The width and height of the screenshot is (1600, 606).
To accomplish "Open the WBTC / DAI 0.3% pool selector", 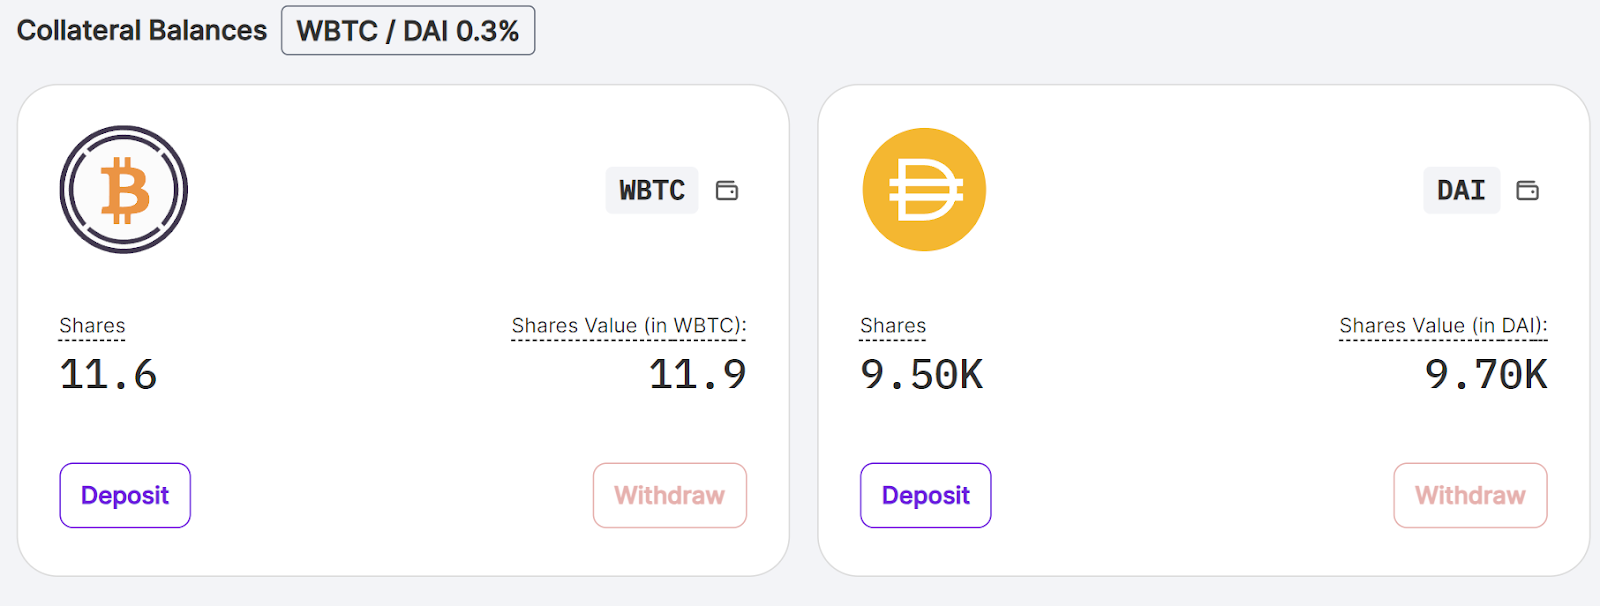I will pos(408,31).
